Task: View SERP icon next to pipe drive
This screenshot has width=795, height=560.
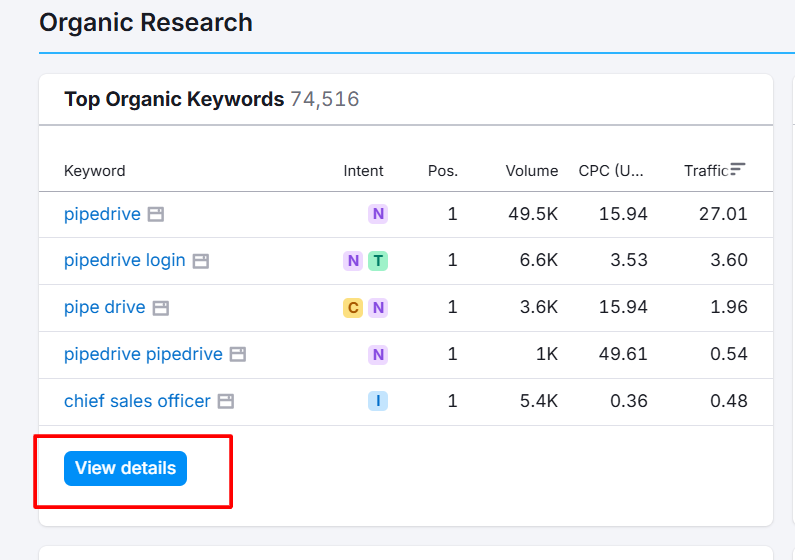Action: pos(161,308)
